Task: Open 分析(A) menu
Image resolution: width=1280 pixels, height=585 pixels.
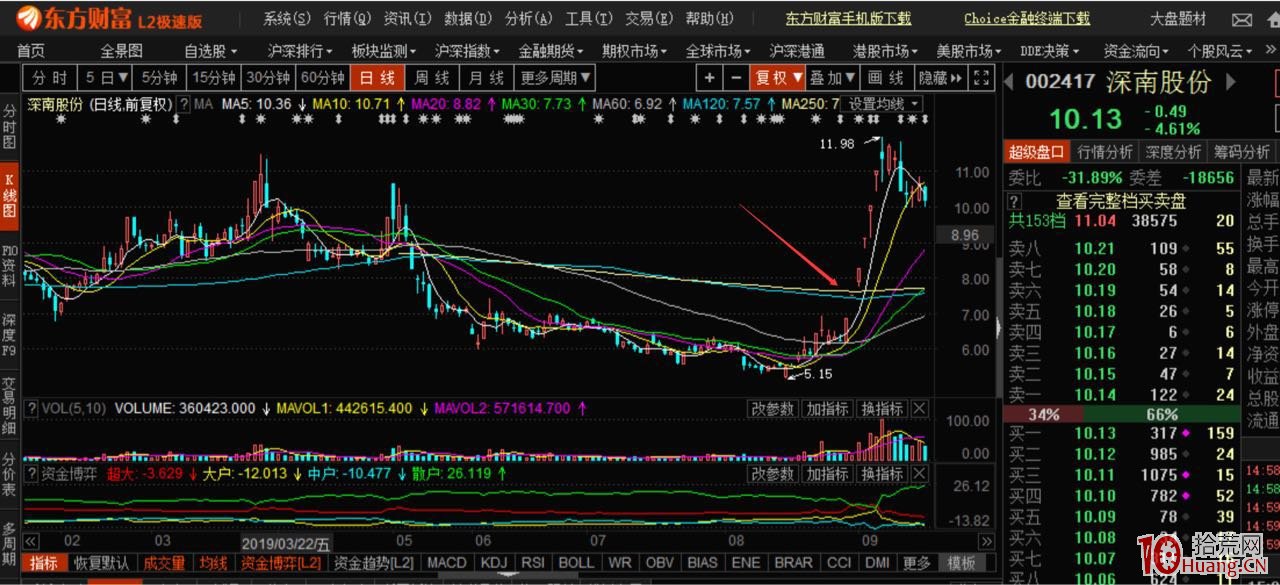Action: point(528,18)
